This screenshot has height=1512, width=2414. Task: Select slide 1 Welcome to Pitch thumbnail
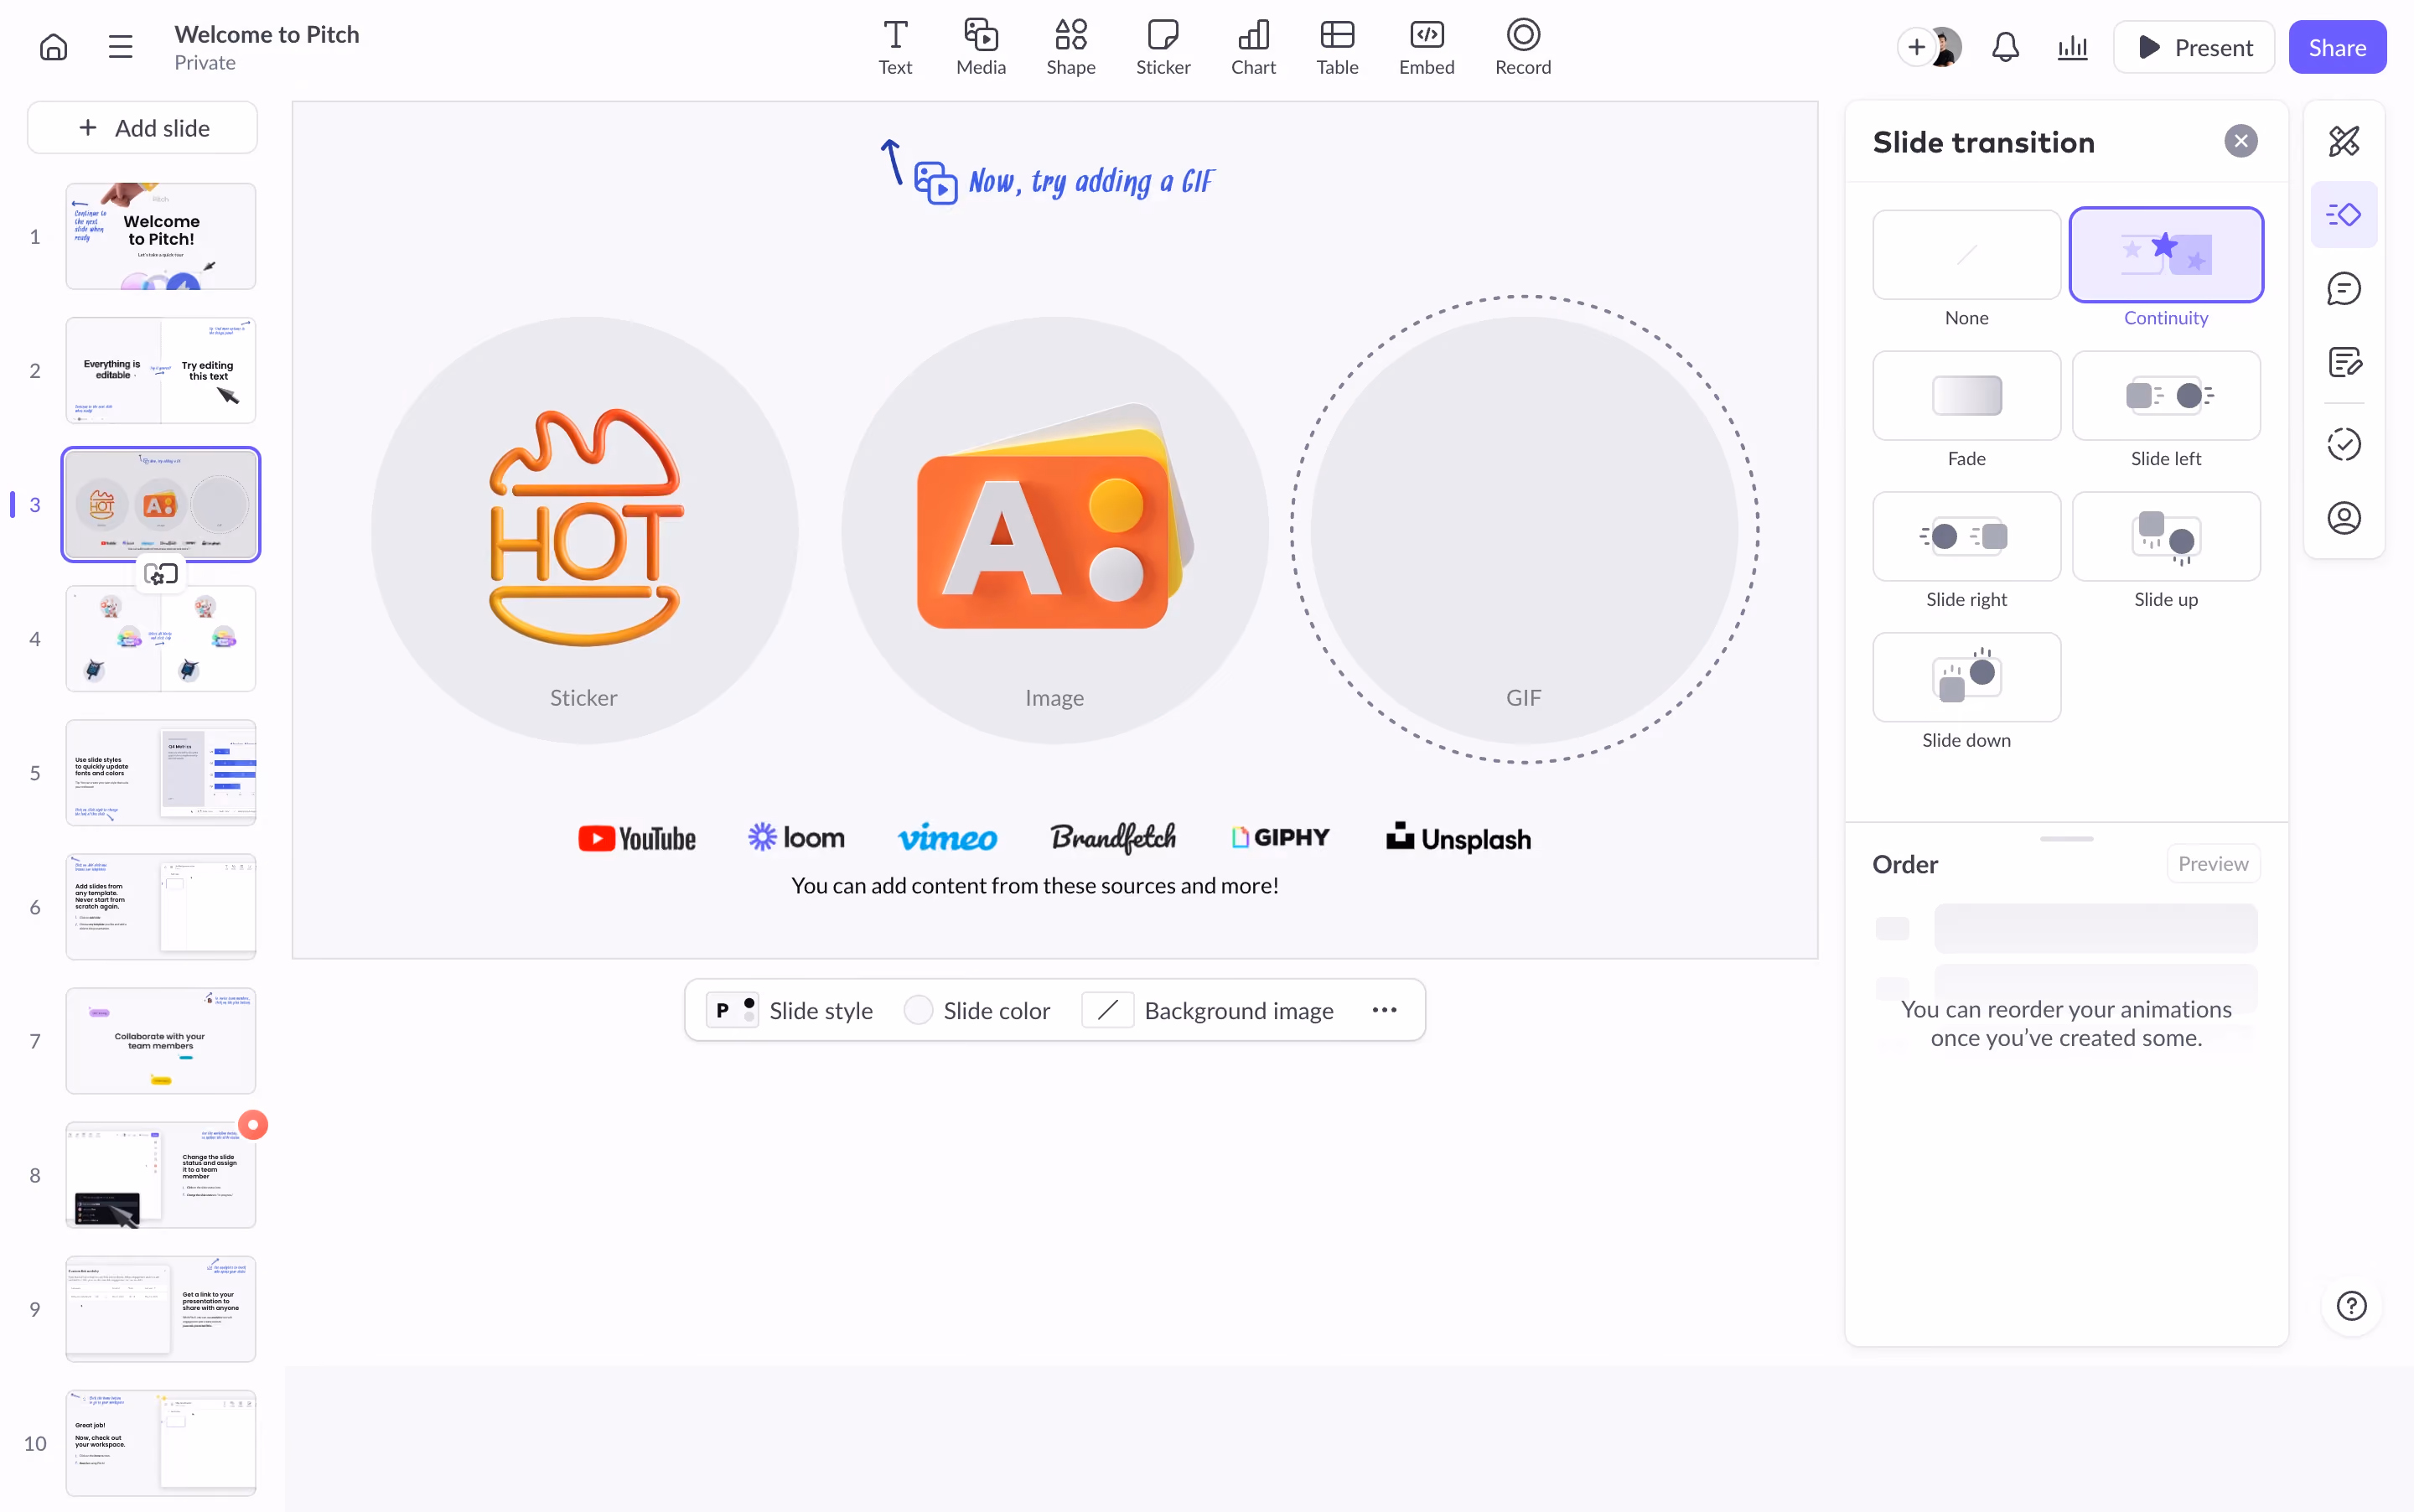pyautogui.click(x=161, y=237)
